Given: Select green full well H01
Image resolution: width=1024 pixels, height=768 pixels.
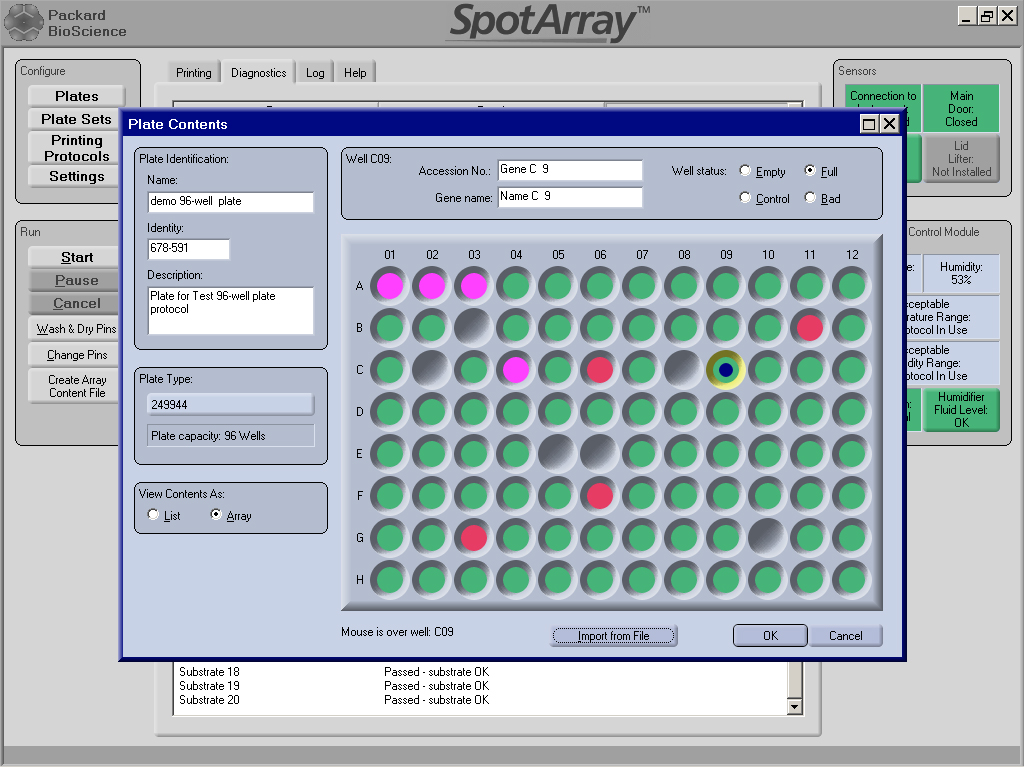Looking at the screenshot, I should point(390,579).
